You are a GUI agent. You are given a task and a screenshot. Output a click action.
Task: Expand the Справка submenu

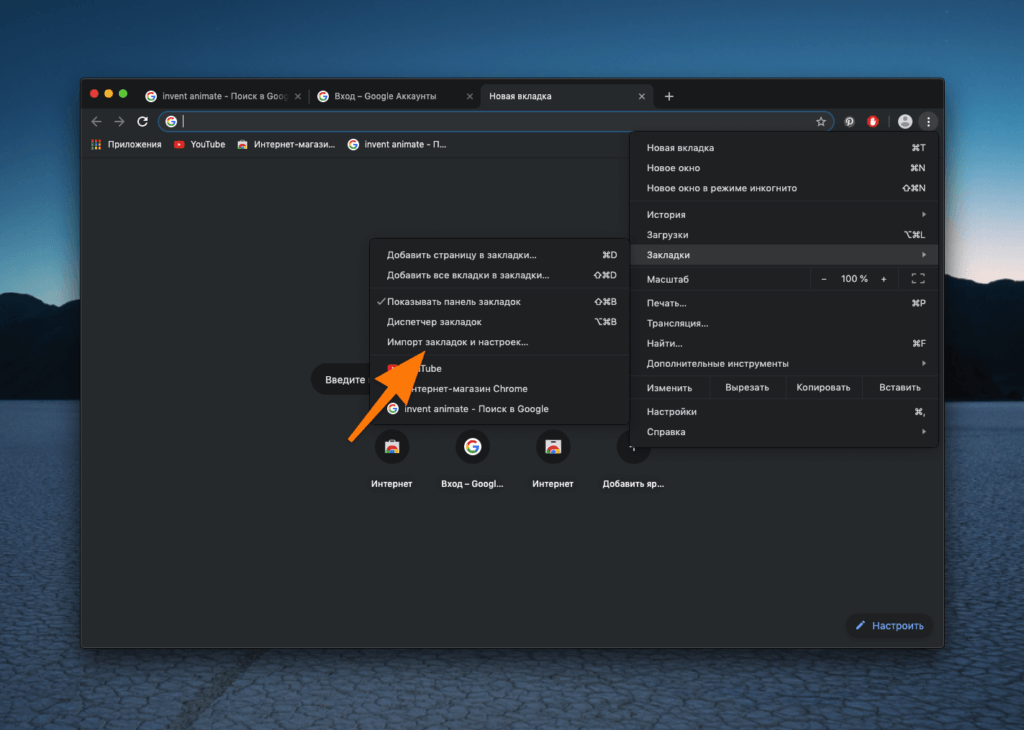(784, 432)
